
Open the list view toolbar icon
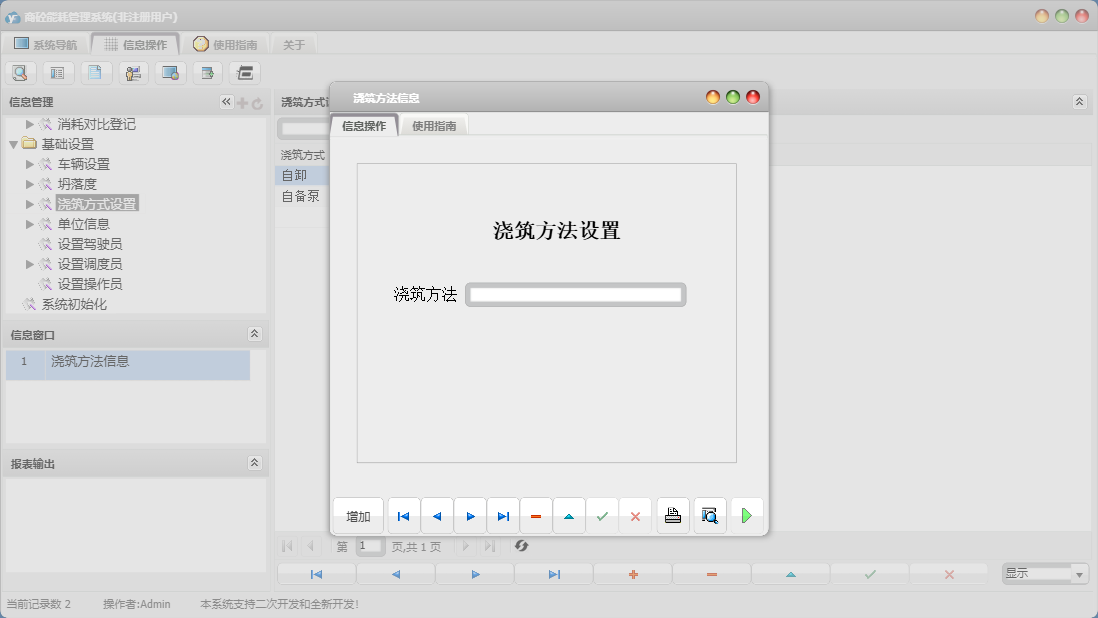click(59, 72)
